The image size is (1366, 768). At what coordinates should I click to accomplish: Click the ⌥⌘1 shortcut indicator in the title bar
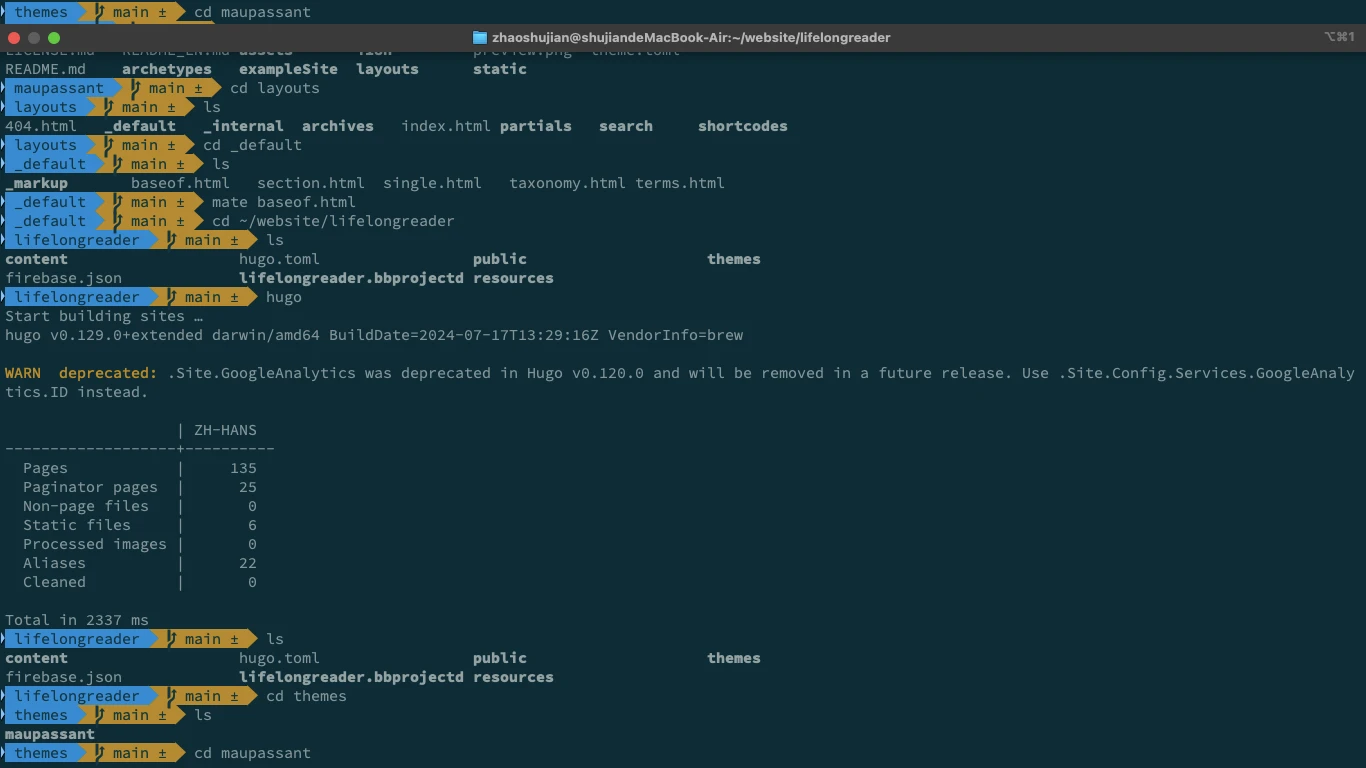[x=1339, y=37]
